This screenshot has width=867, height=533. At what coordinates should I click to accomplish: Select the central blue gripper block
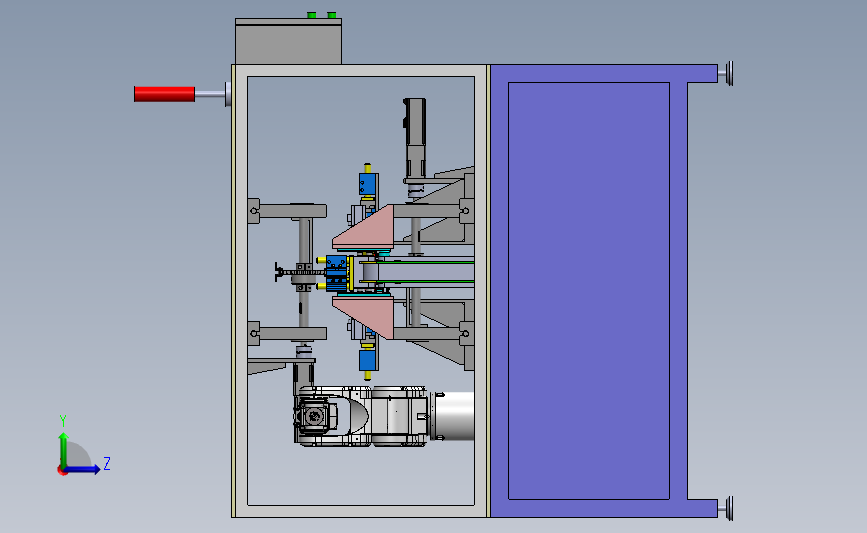point(336,274)
